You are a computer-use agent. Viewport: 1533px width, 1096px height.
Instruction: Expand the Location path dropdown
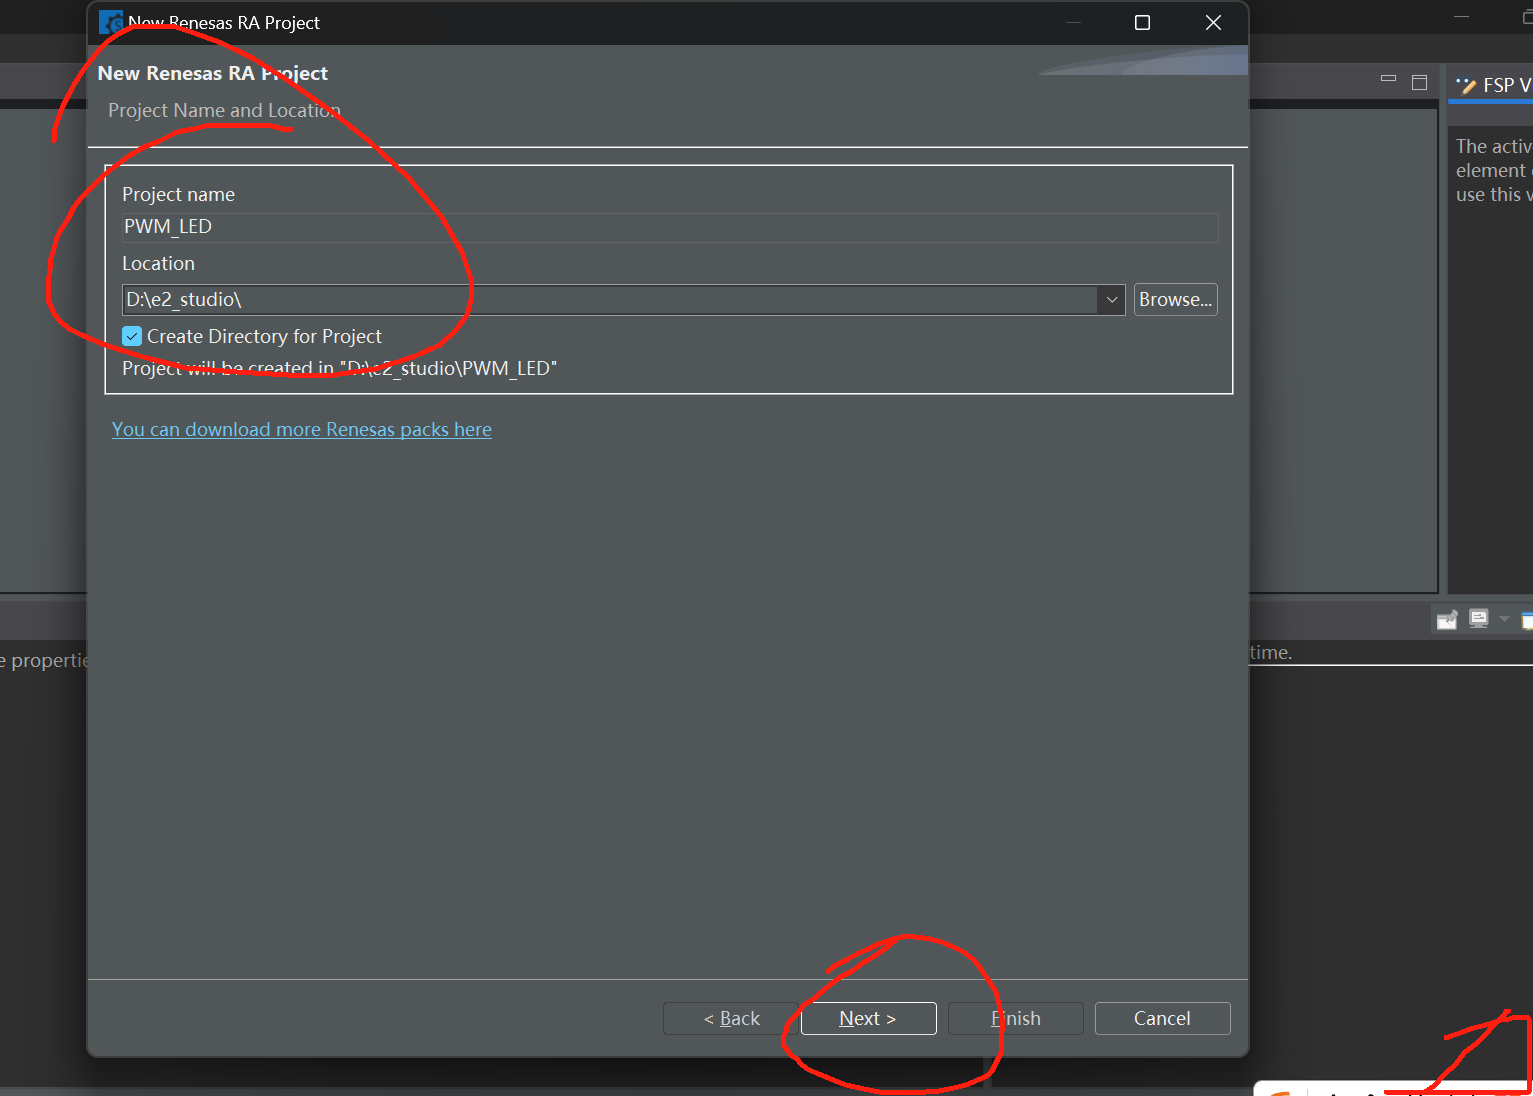(x=1112, y=300)
